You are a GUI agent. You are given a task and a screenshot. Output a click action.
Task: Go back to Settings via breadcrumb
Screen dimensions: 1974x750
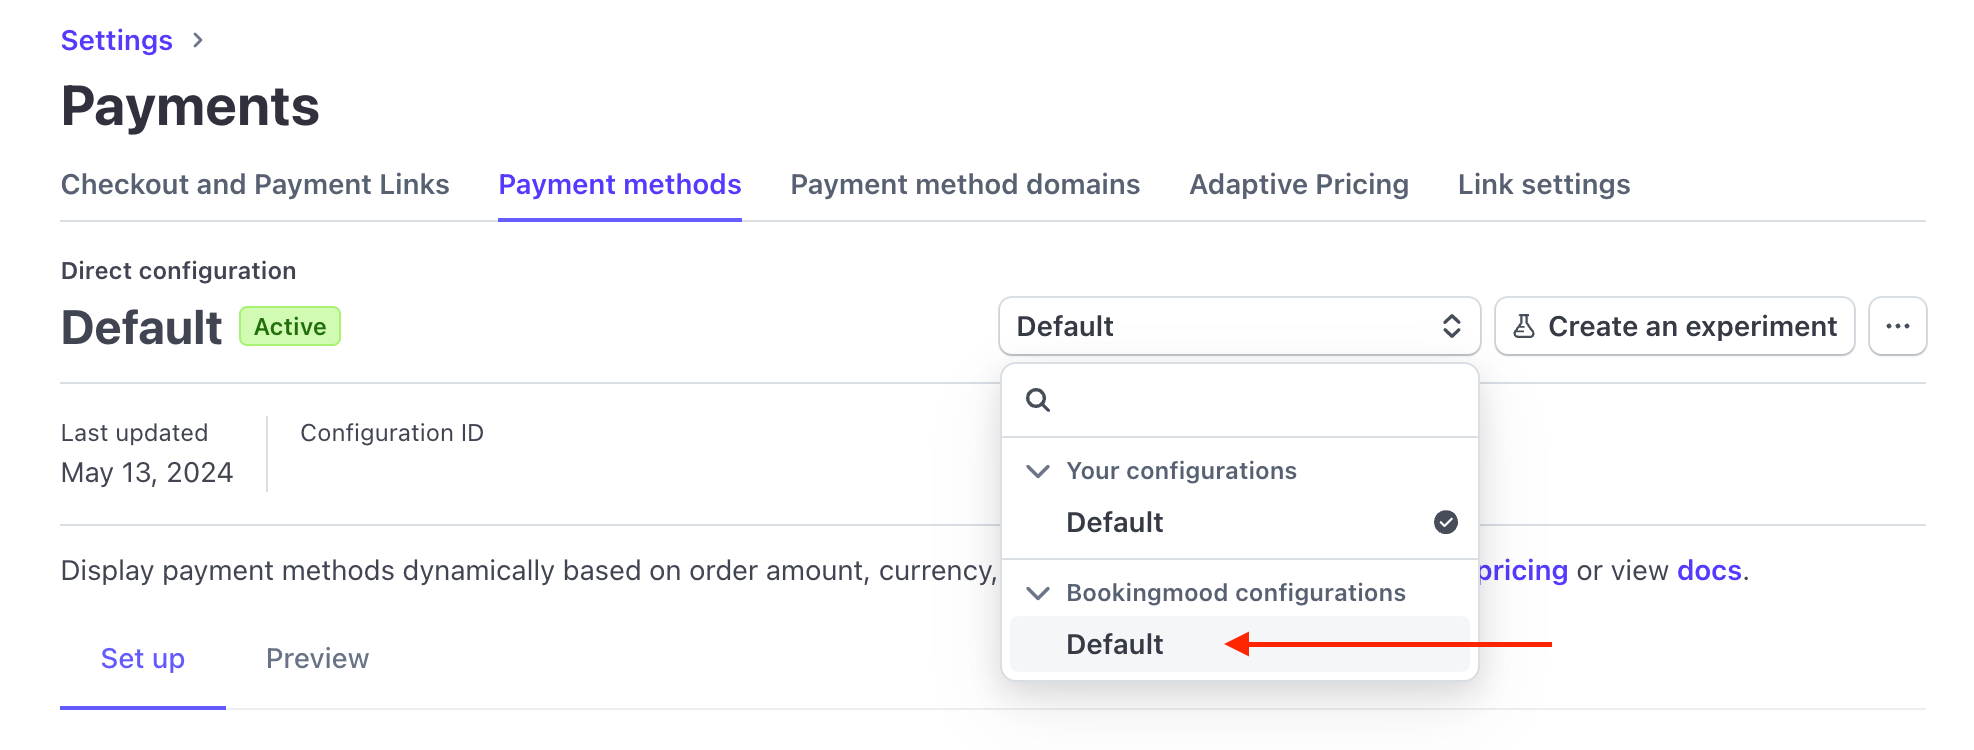(116, 40)
